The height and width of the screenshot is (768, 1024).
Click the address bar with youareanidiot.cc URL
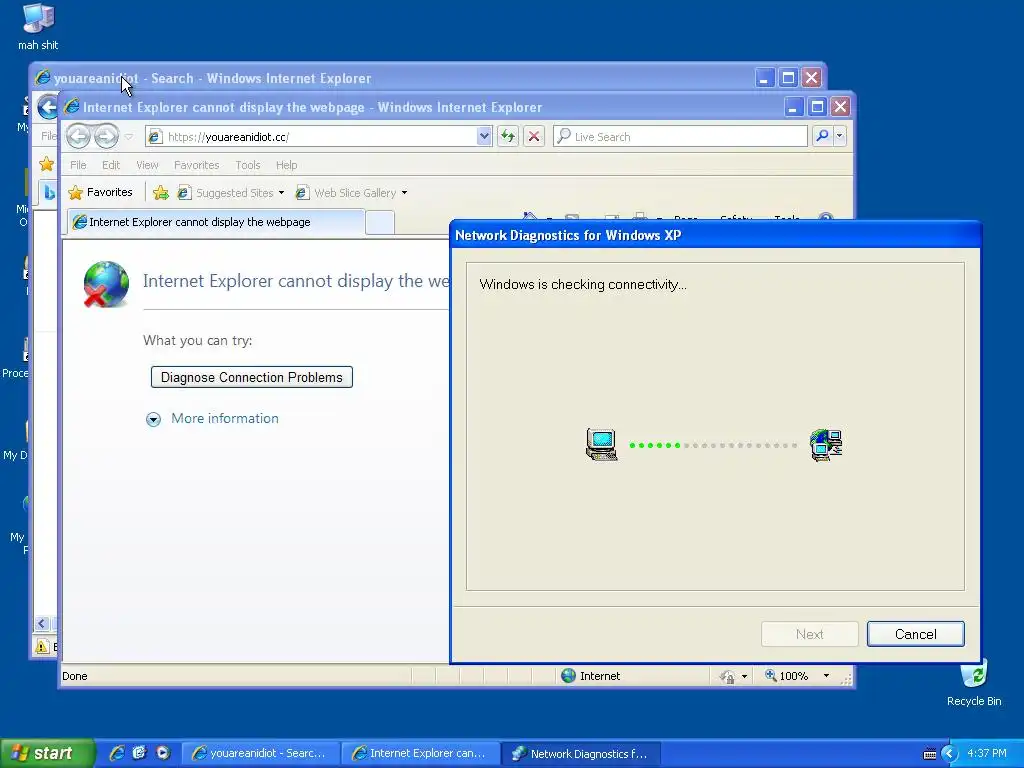[312, 136]
